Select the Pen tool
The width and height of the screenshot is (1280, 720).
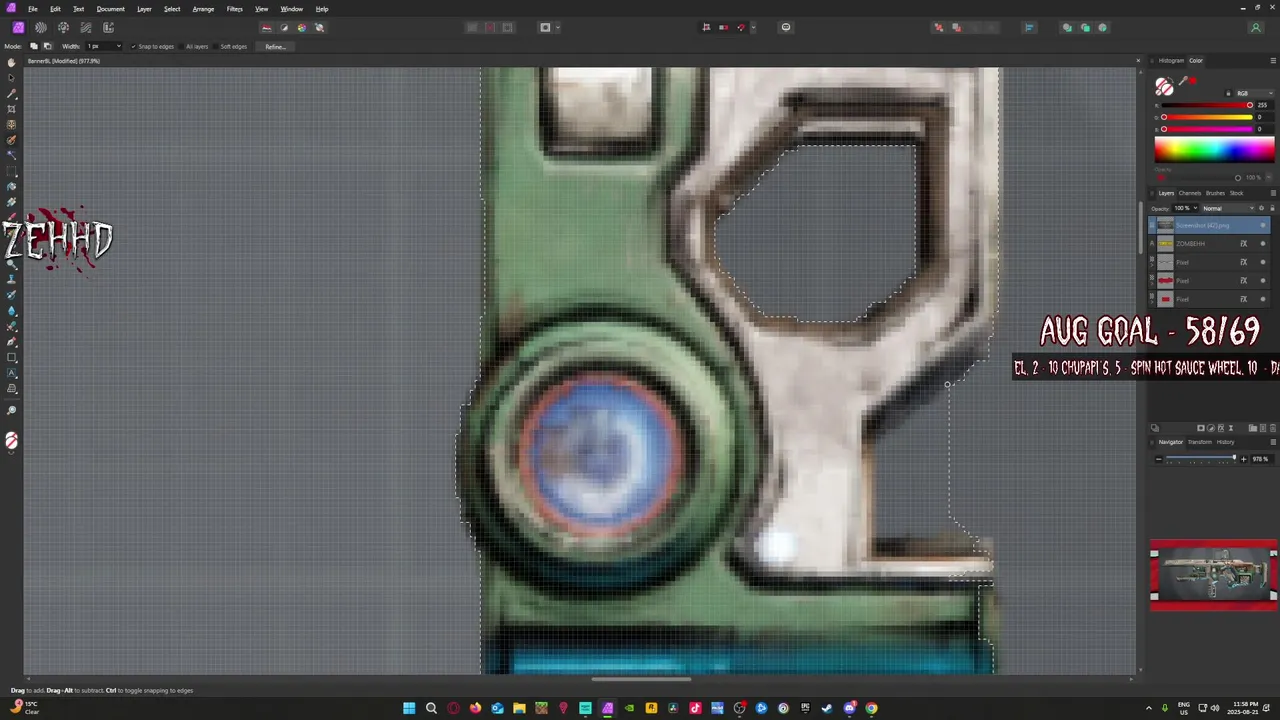tap(12, 341)
